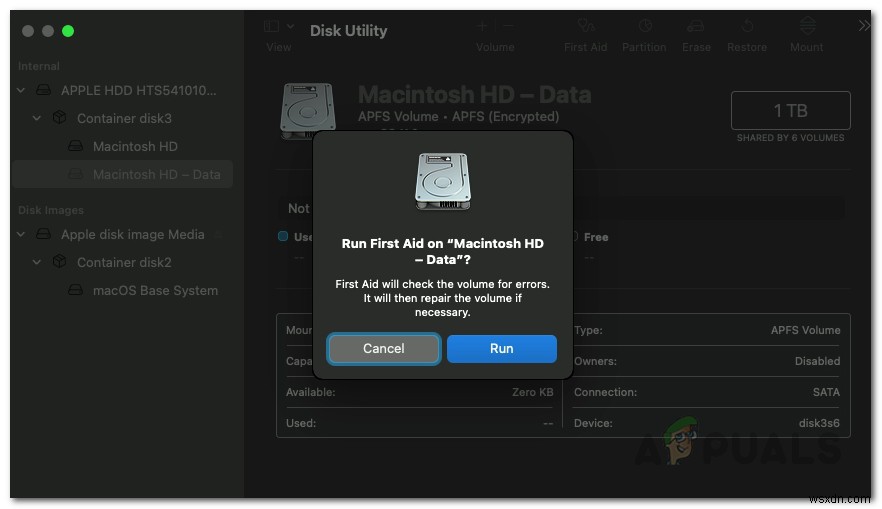Click the 'Disk Images' sidebar section header
This screenshot has width=882, height=509.
point(51,210)
